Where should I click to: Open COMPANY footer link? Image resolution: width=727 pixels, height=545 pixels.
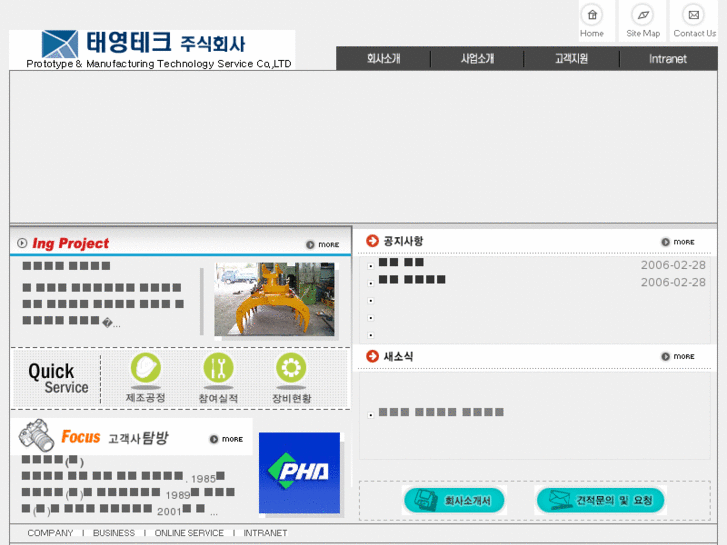[51, 533]
